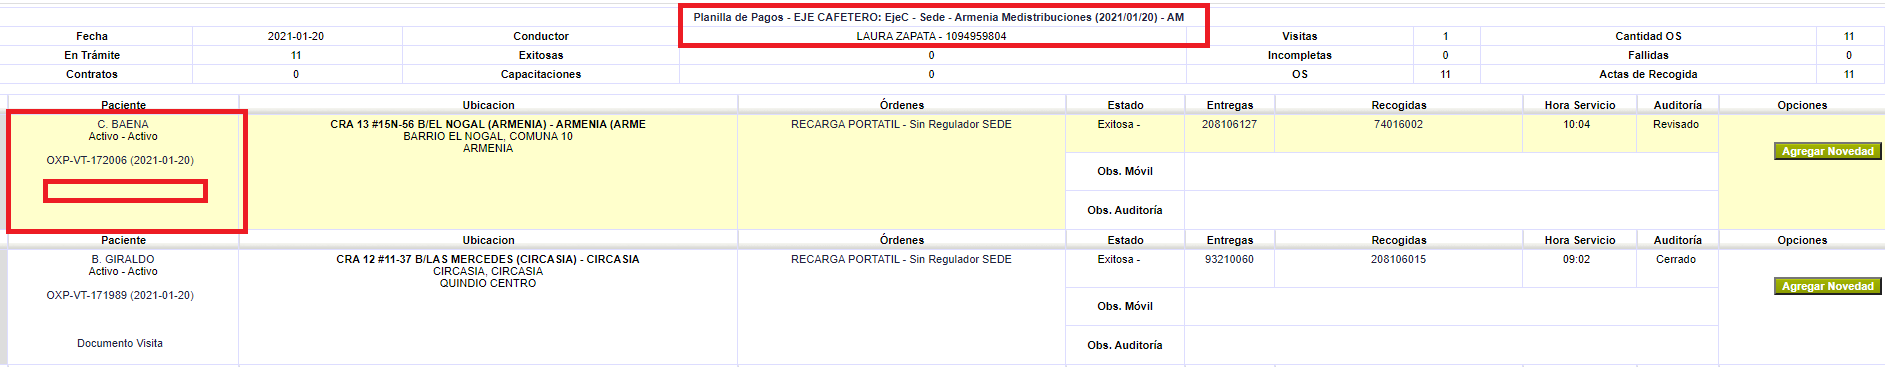Screen dimensions: 1885x367
Task: Click Agregar Novedad for patient C. BAENA
Action: 1827,151
